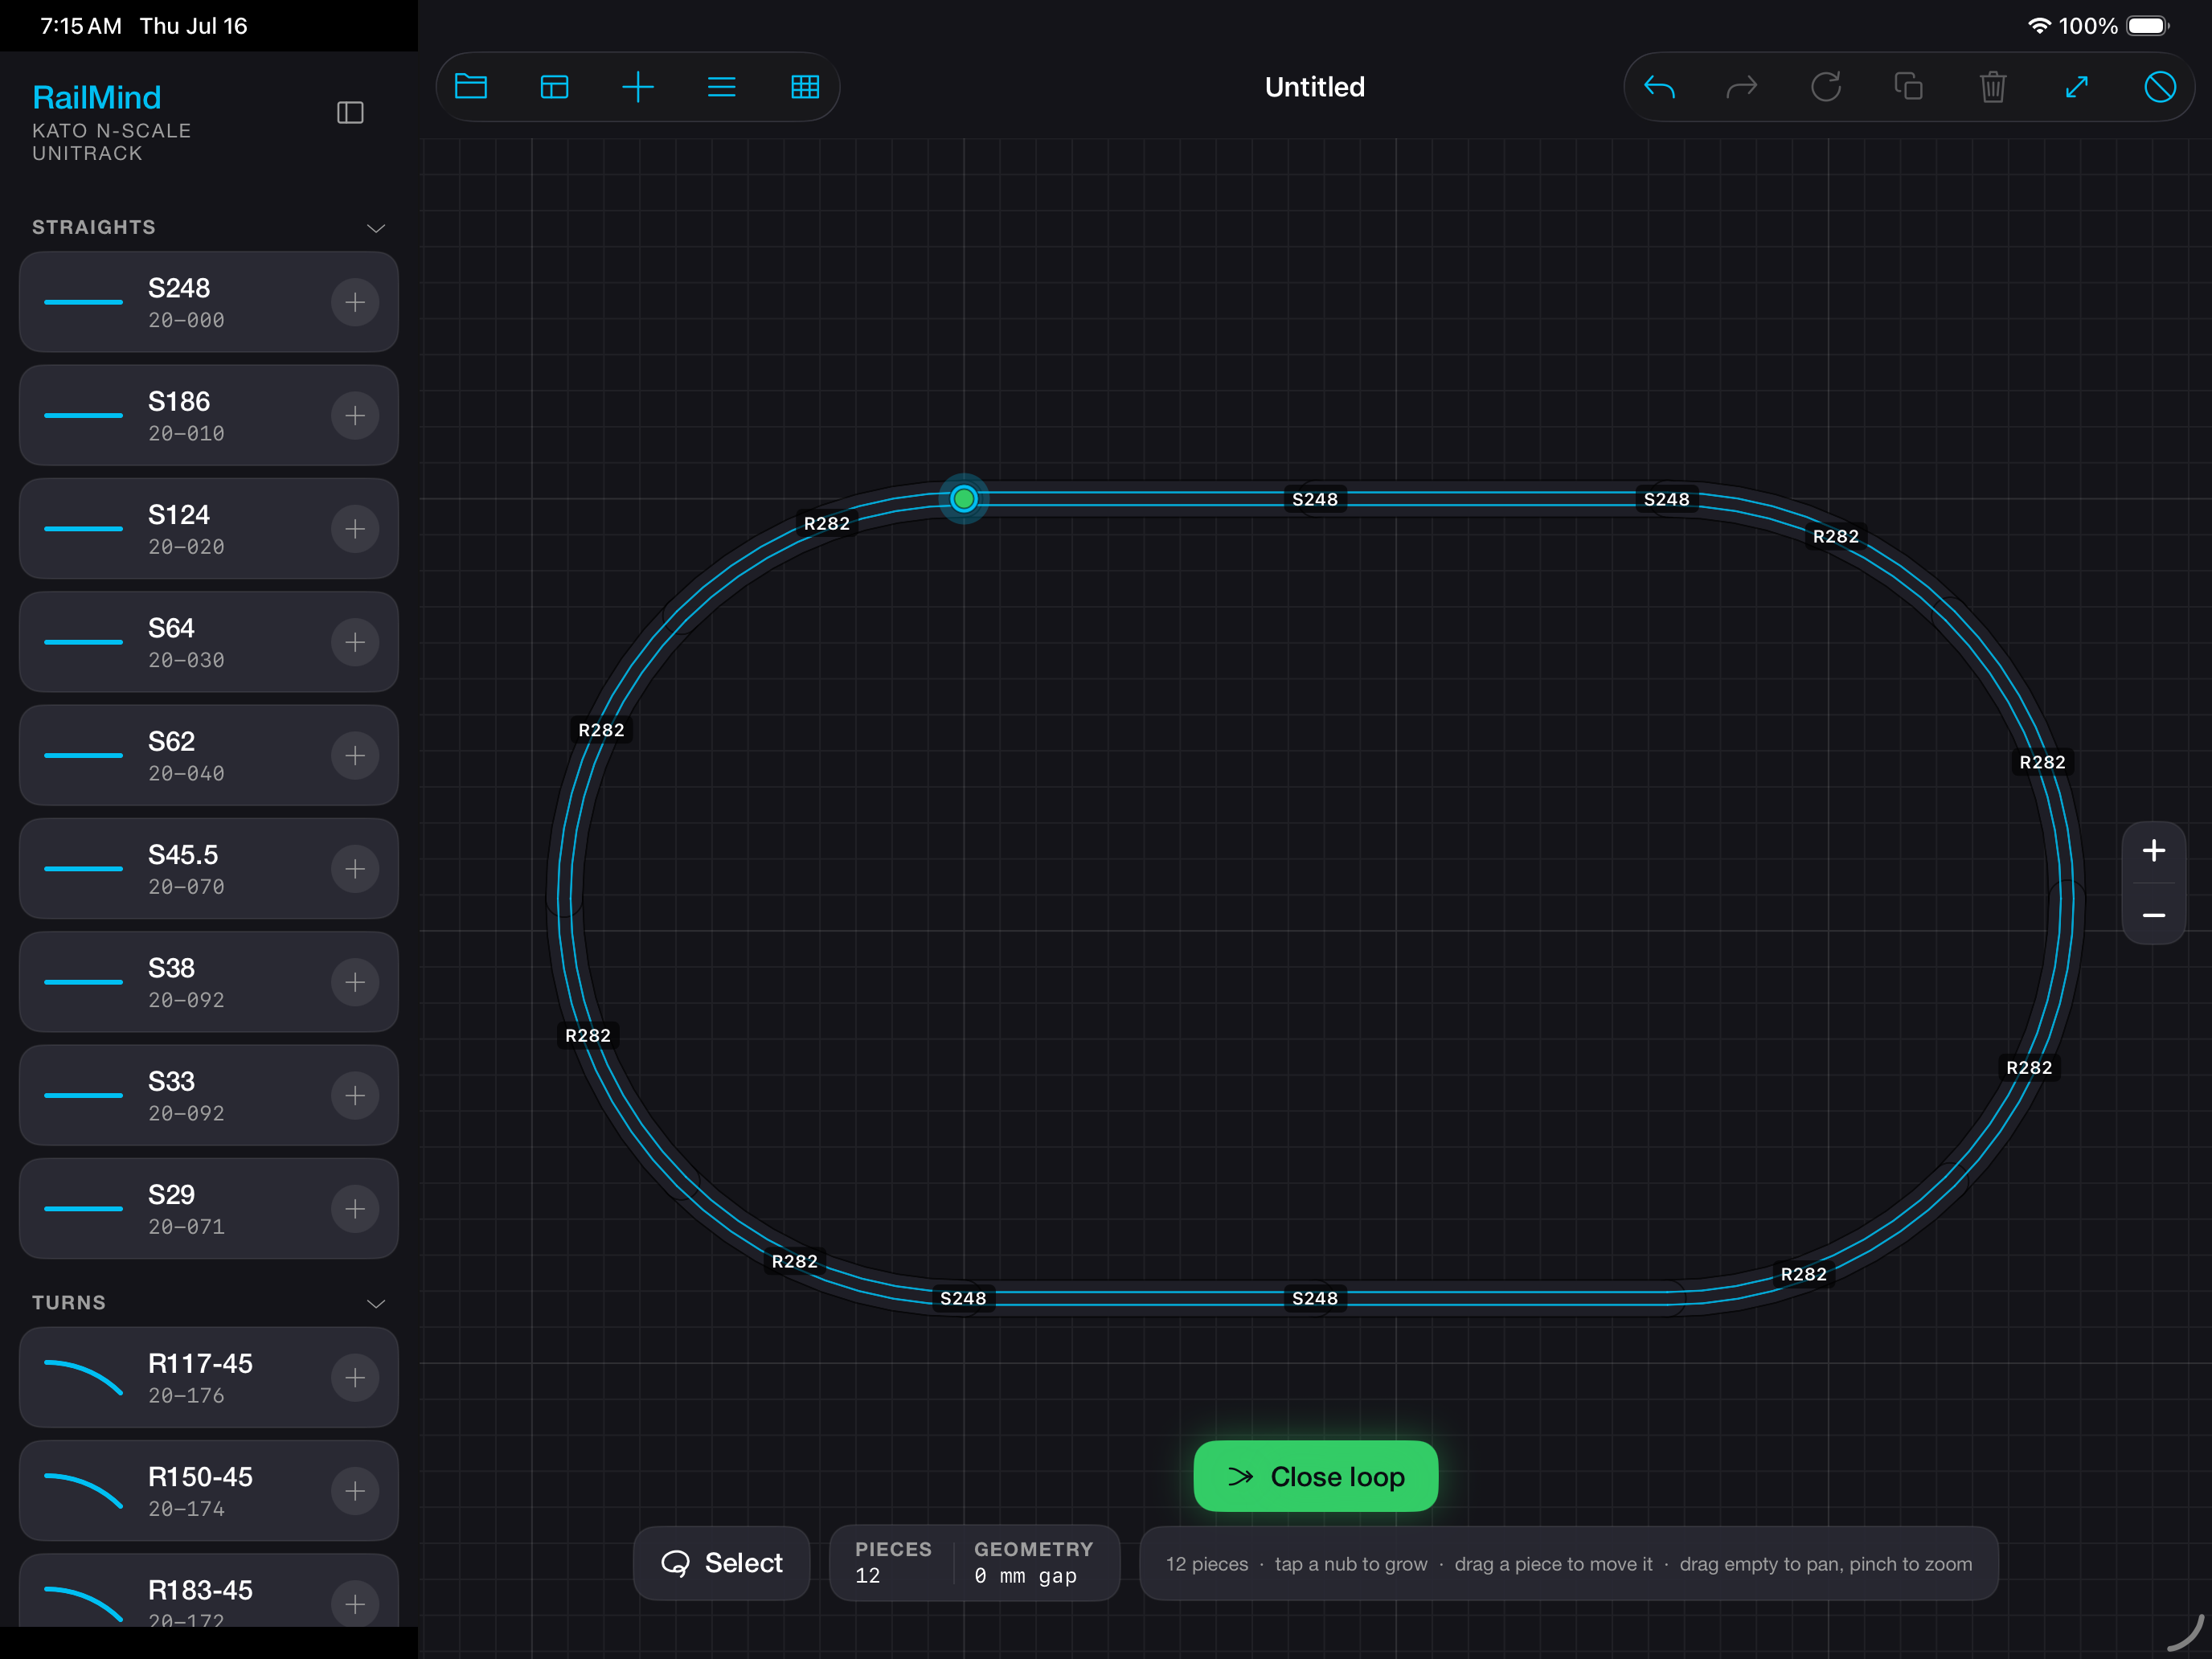Undo the last action
The image size is (2212, 1659).
click(x=1659, y=87)
